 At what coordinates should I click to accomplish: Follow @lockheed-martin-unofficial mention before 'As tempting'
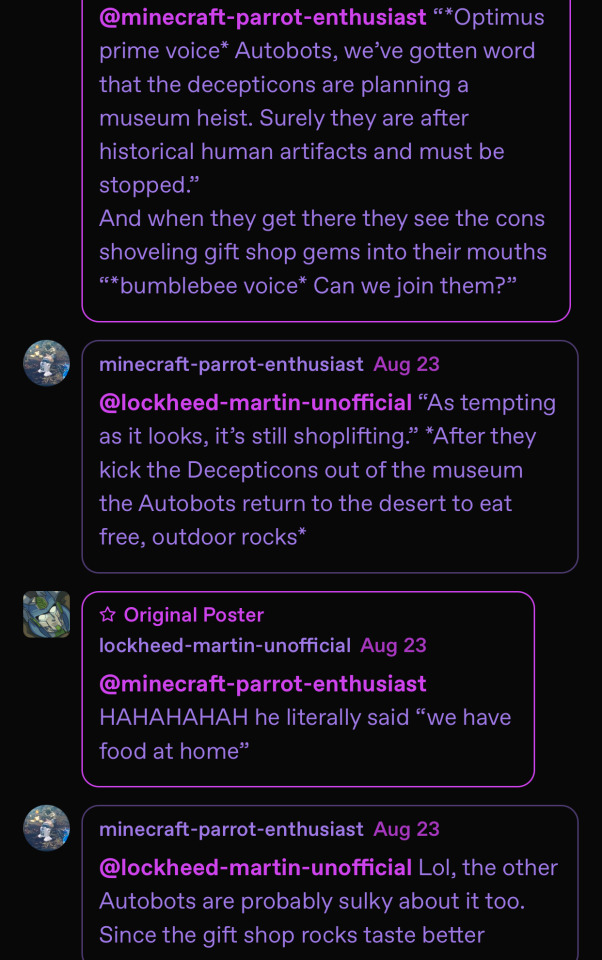pos(255,403)
